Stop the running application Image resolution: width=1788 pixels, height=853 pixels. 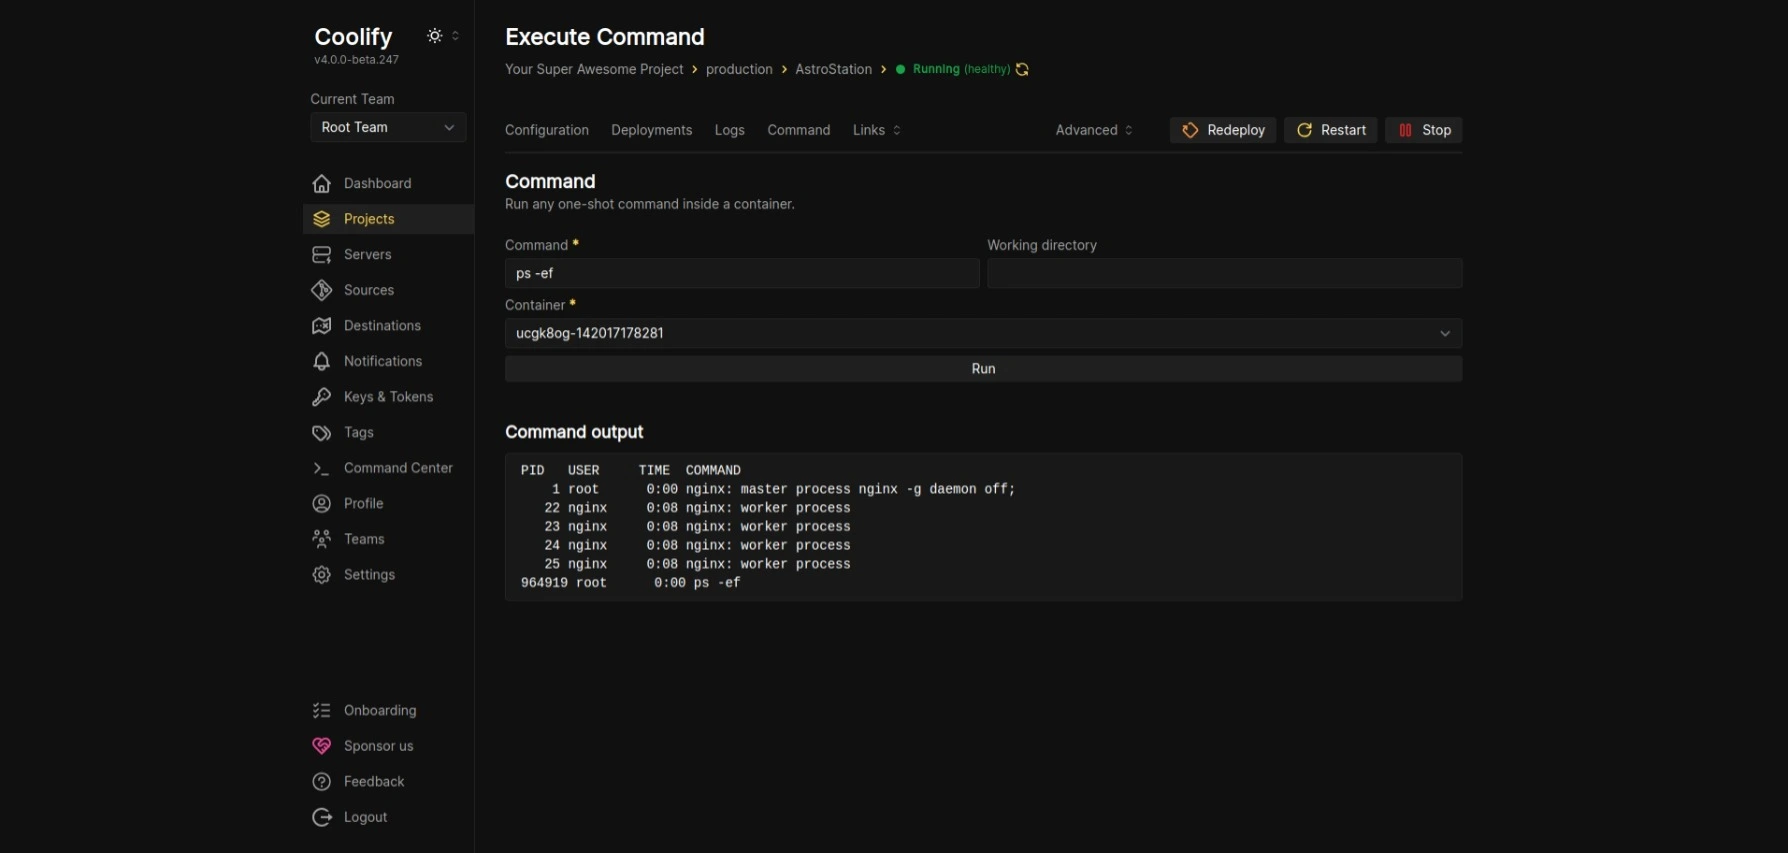[x=1424, y=130]
